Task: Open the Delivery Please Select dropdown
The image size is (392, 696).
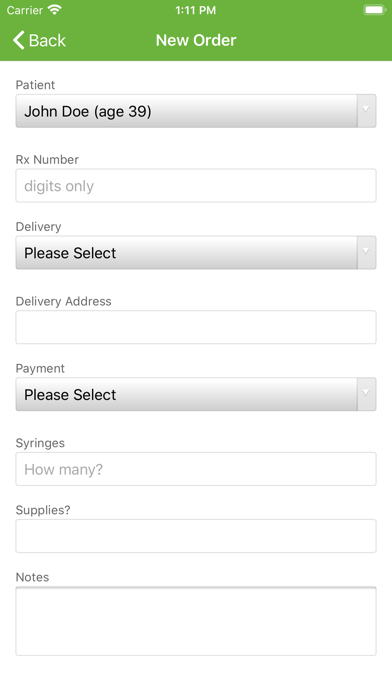Action: pyautogui.click(x=196, y=253)
